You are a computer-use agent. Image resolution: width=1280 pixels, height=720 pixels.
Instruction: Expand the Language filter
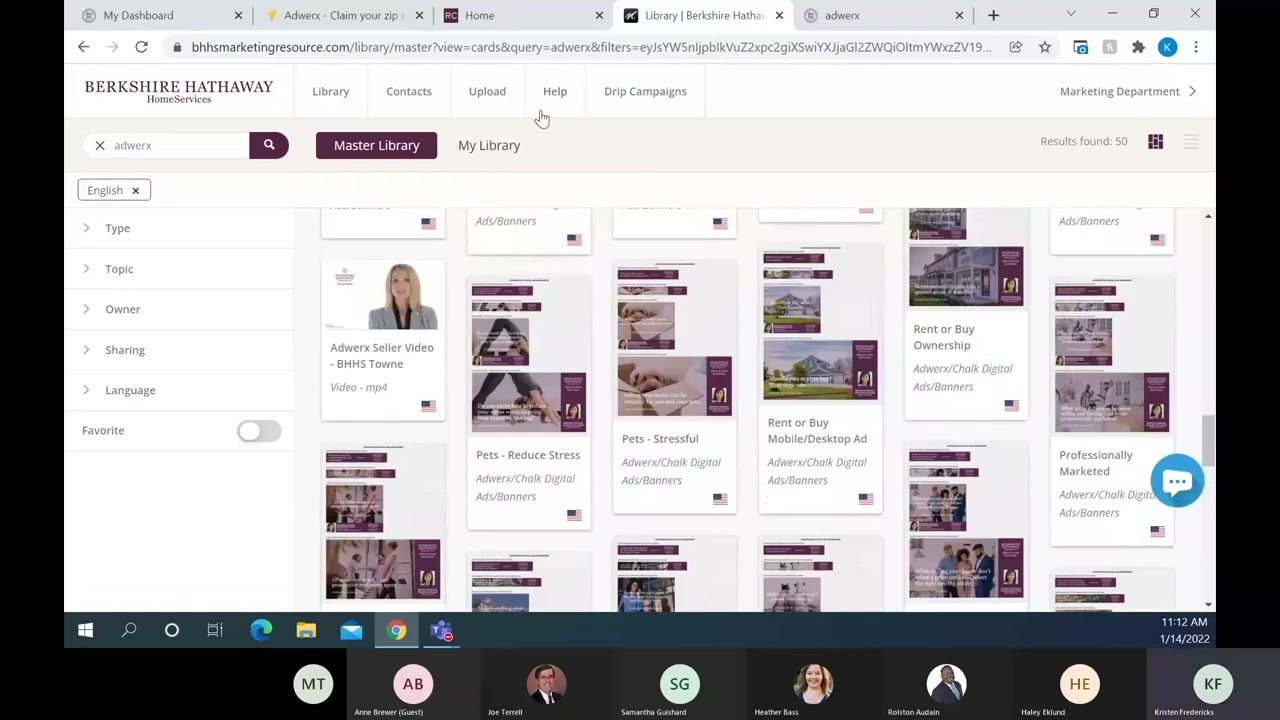click(x=130, y=390)
